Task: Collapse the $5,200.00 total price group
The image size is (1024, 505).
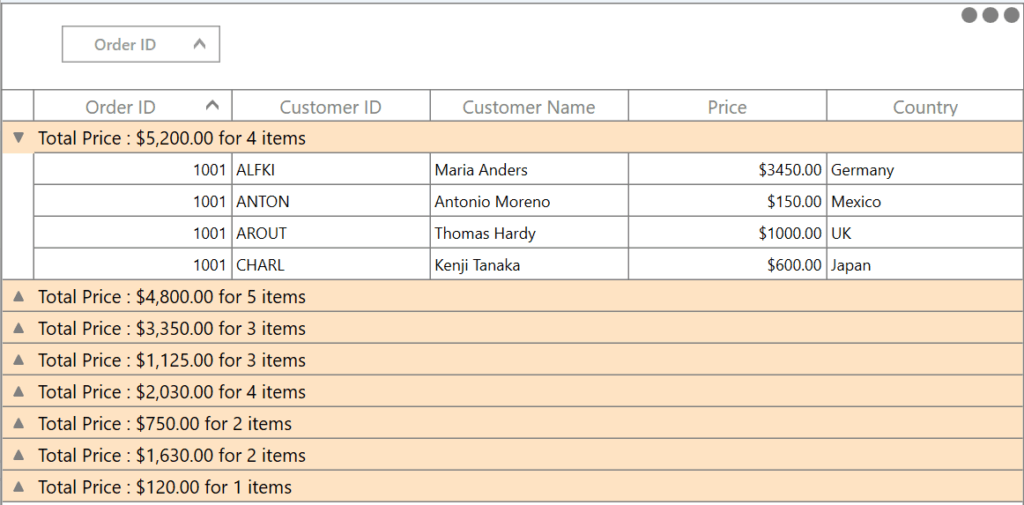Action: click(x=18, y=138)
